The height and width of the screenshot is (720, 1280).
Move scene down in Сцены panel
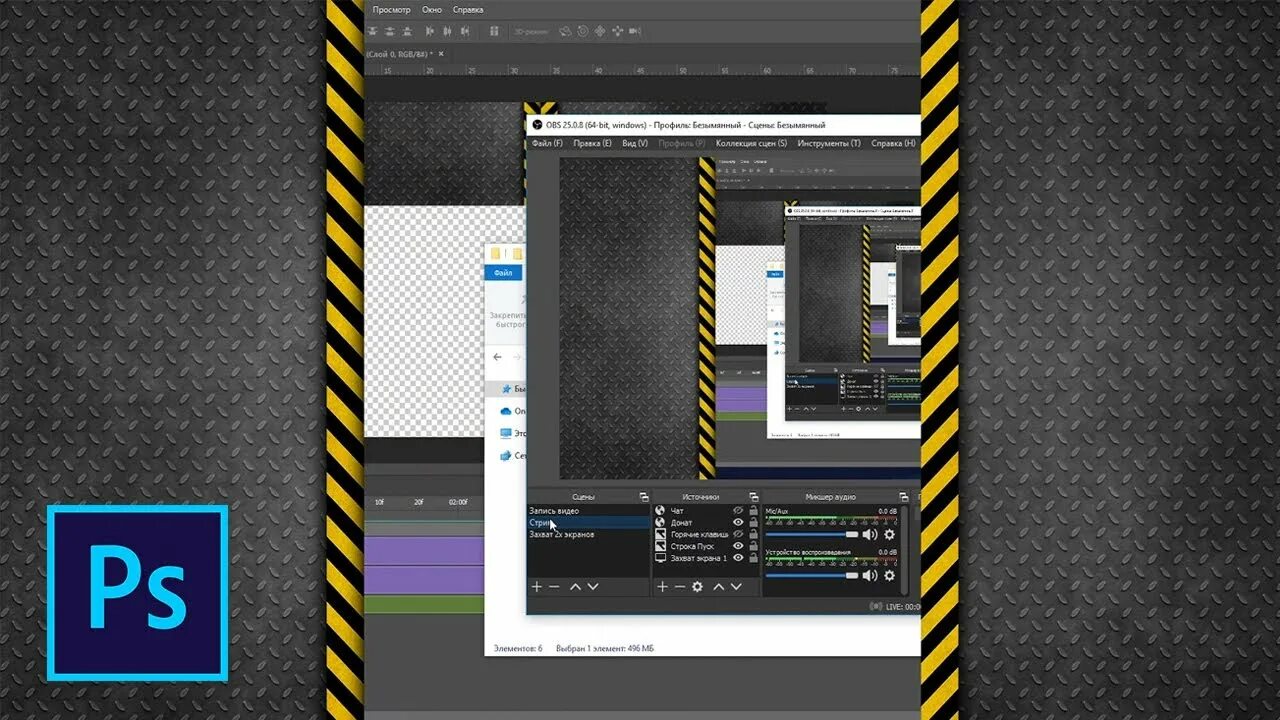(592, 587)
